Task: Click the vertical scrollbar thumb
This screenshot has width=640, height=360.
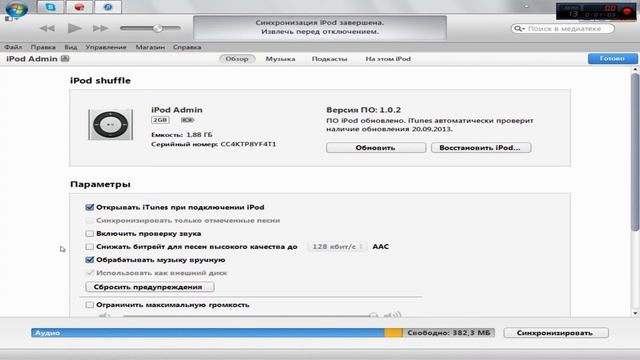Action: [635, 153]
